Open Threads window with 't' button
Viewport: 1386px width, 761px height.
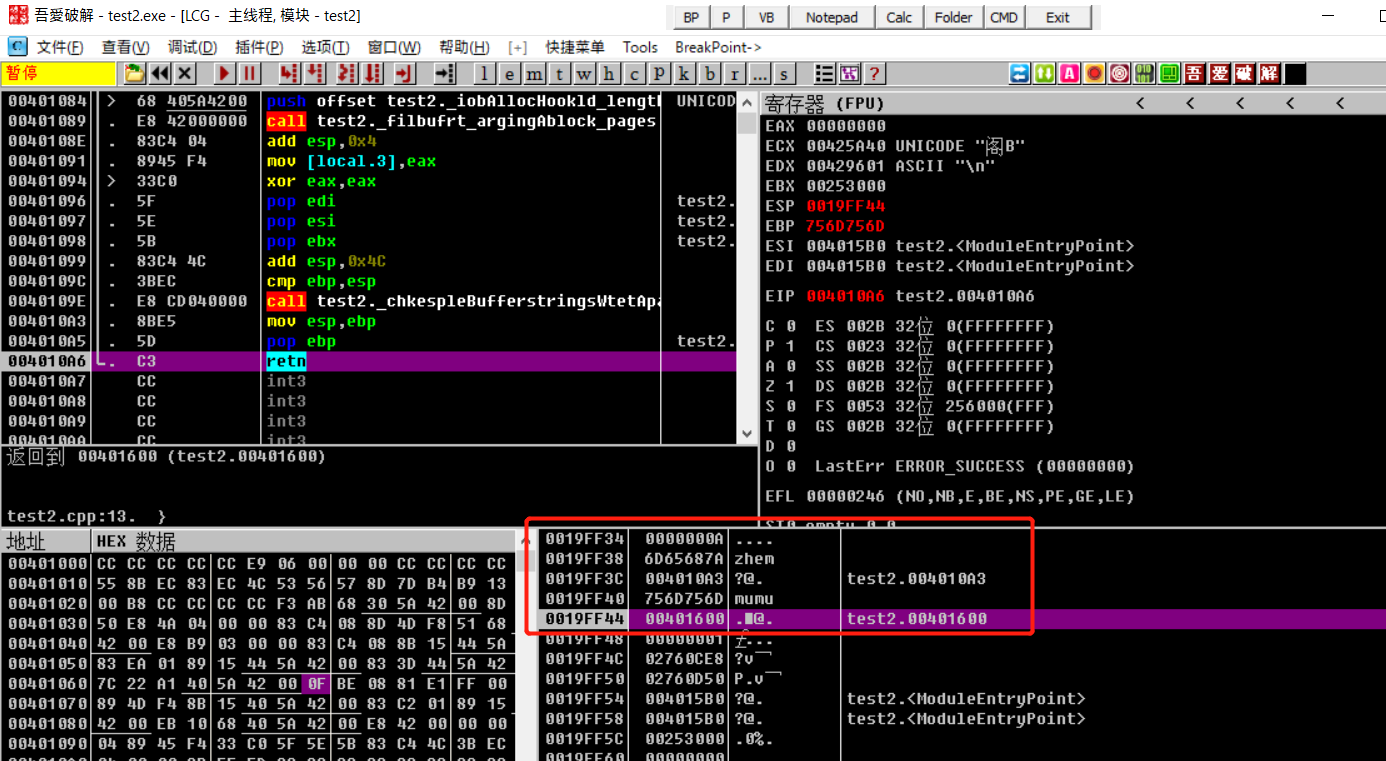coord(559,74)
